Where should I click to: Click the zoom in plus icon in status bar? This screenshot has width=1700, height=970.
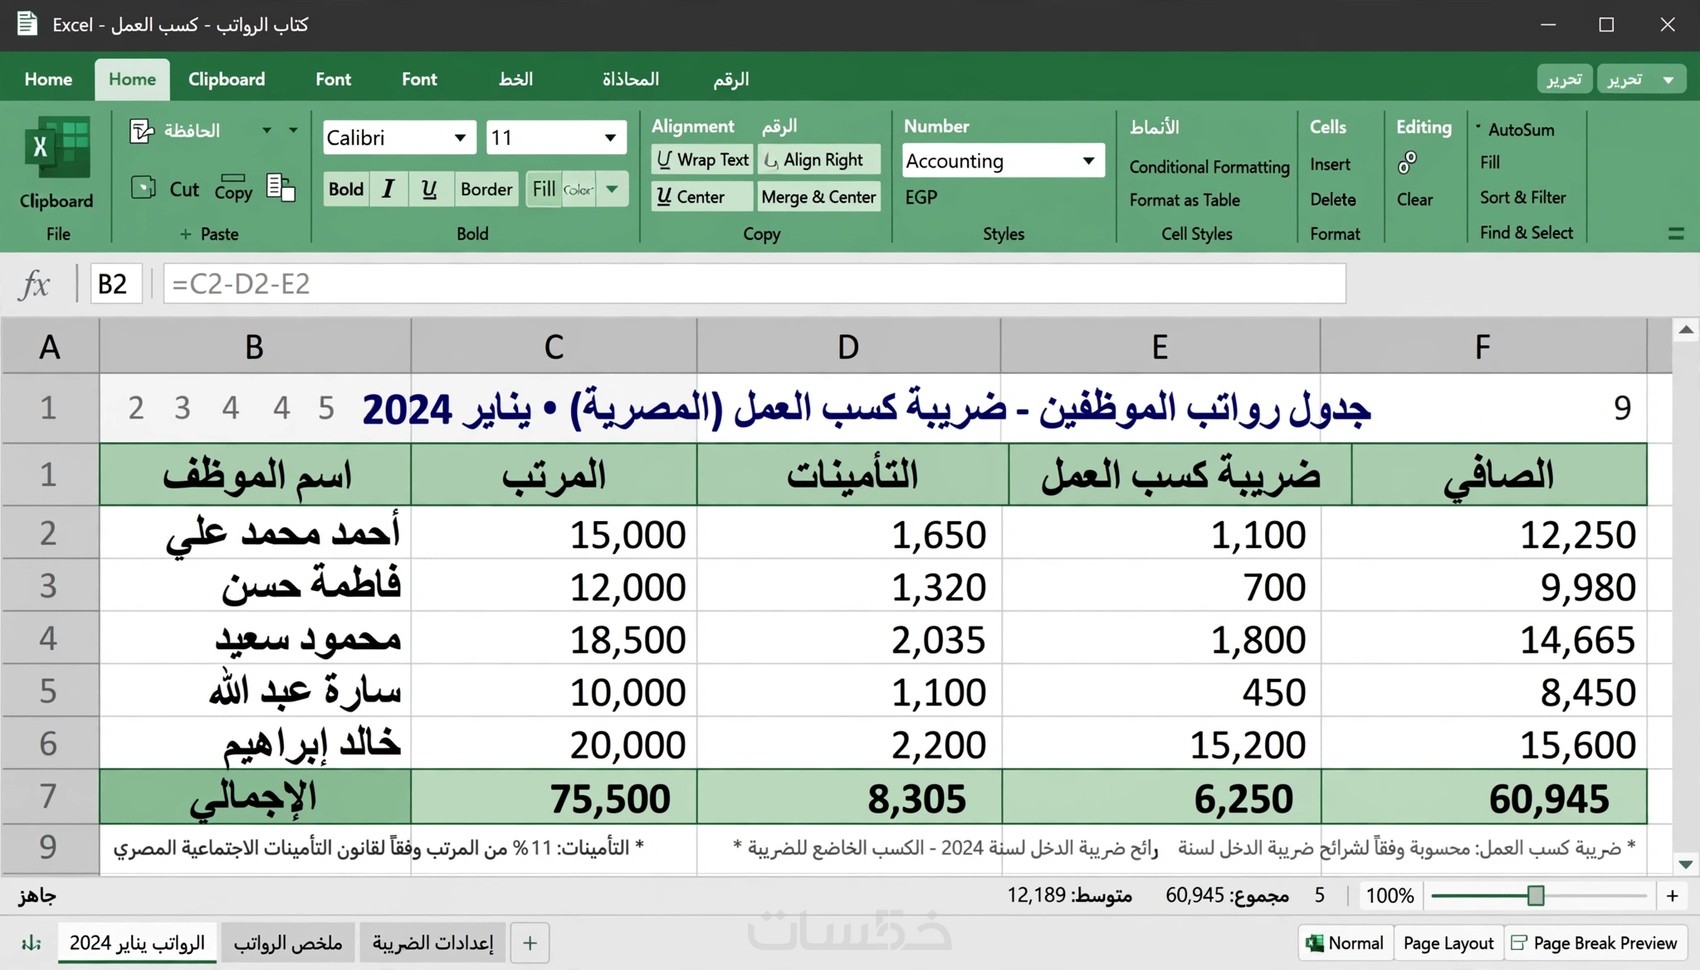[x=1672, y=896]
